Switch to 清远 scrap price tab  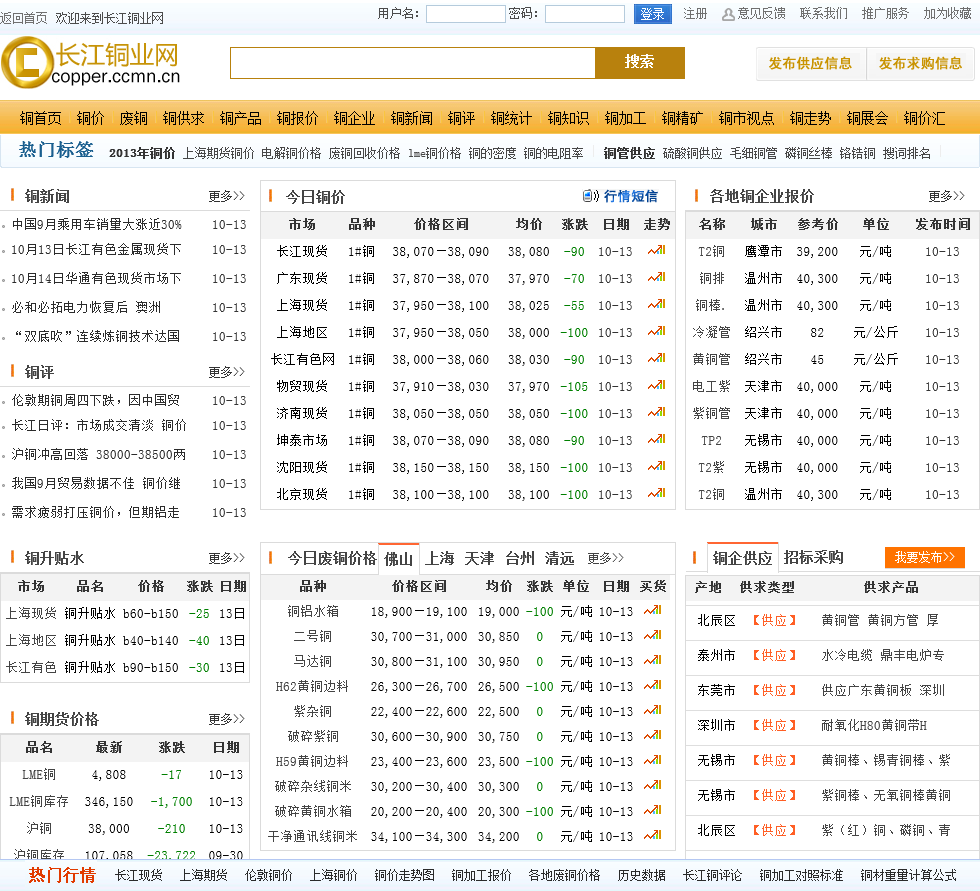(x=559, y=558)
